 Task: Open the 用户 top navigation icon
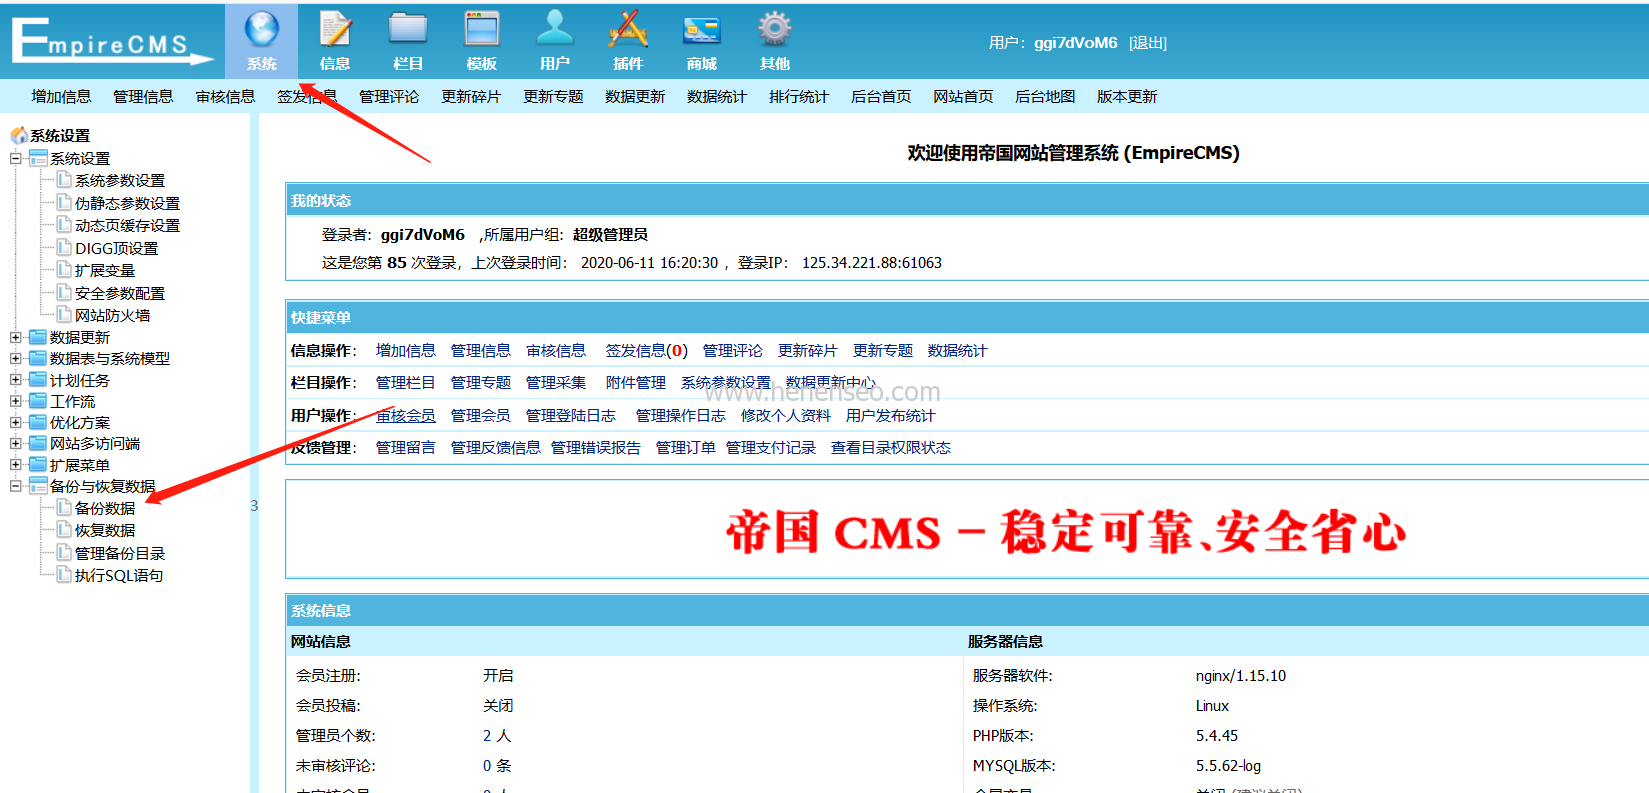click(x=555, y=40)
